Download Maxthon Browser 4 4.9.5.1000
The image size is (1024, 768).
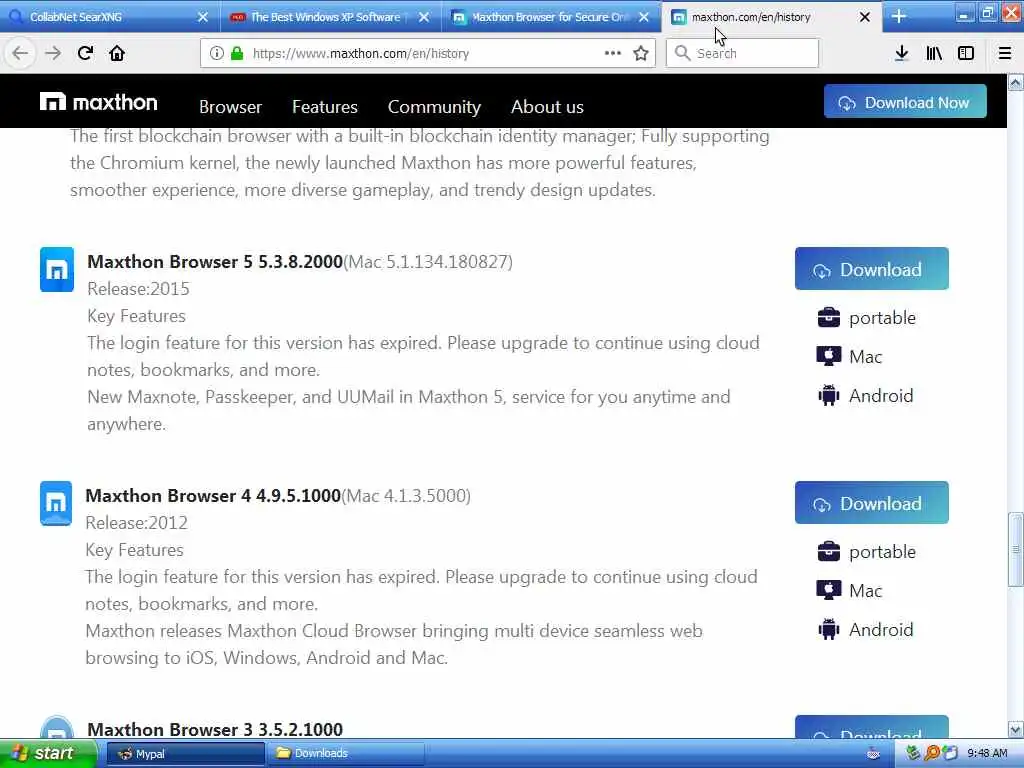871,502
